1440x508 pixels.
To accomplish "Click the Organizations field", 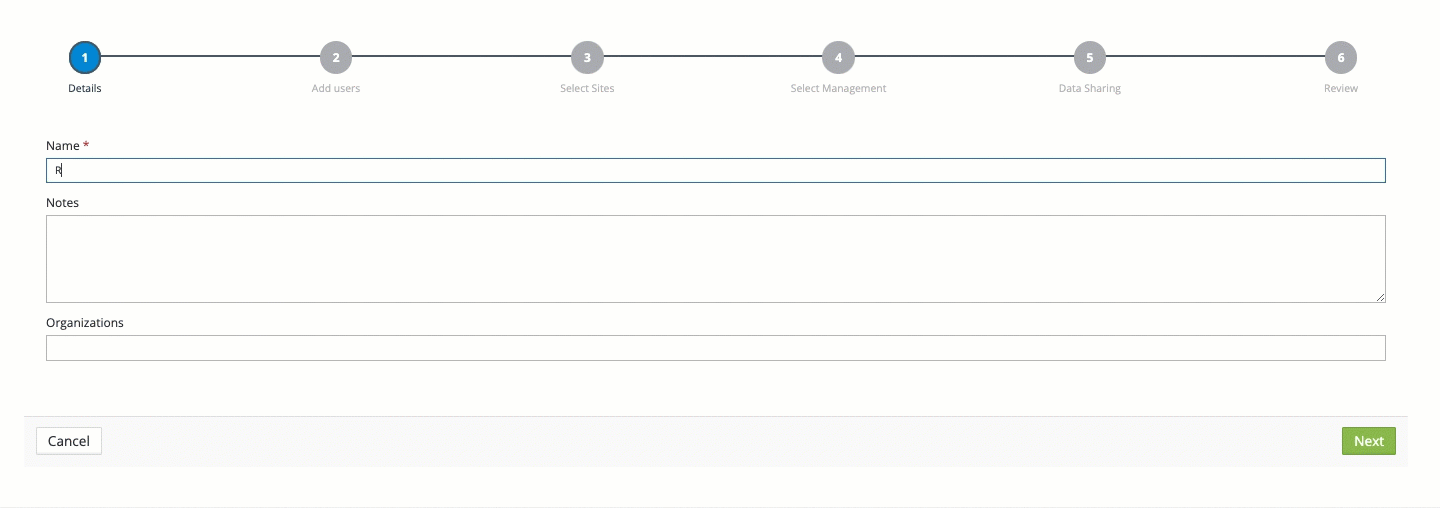I will [716, 348].
